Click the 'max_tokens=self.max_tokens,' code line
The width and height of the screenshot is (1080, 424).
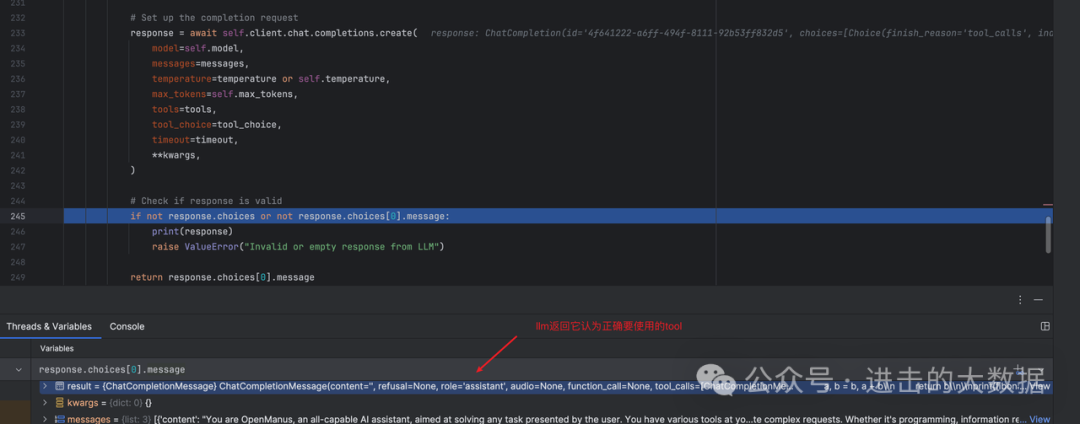(x=225, y=94)
